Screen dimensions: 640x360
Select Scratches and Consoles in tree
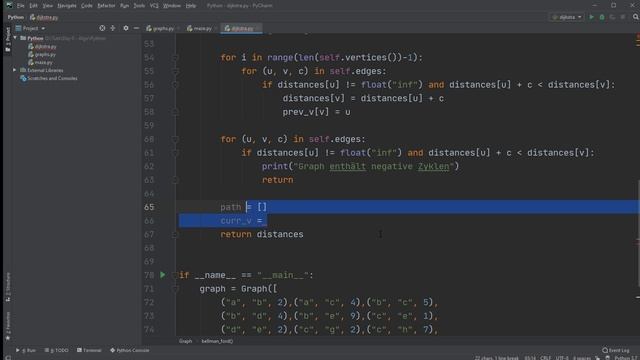point(48,78)
